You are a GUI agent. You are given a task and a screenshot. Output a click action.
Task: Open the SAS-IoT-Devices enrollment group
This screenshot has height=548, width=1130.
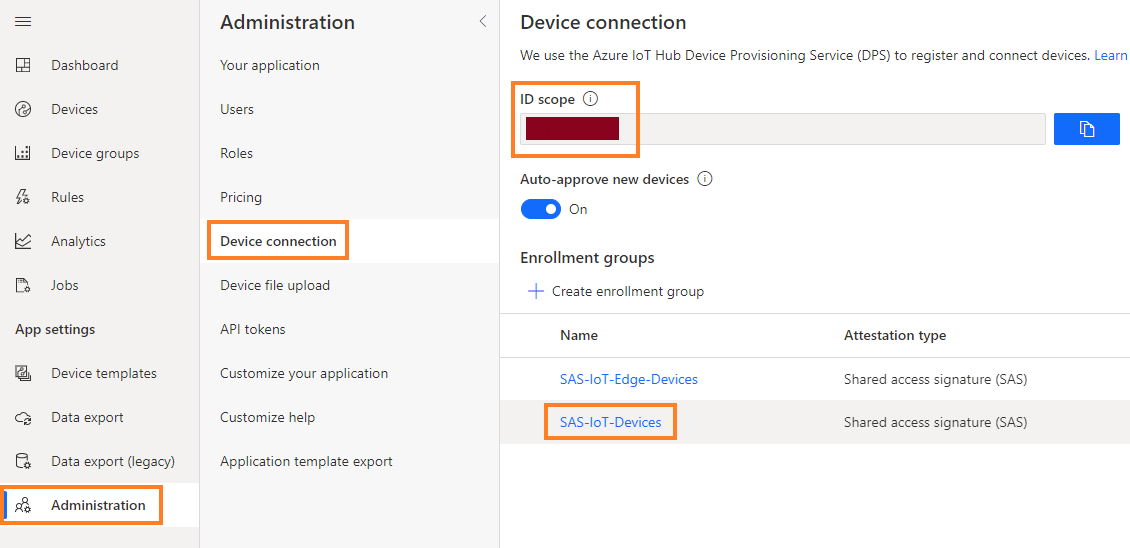[x=610, y=422]
